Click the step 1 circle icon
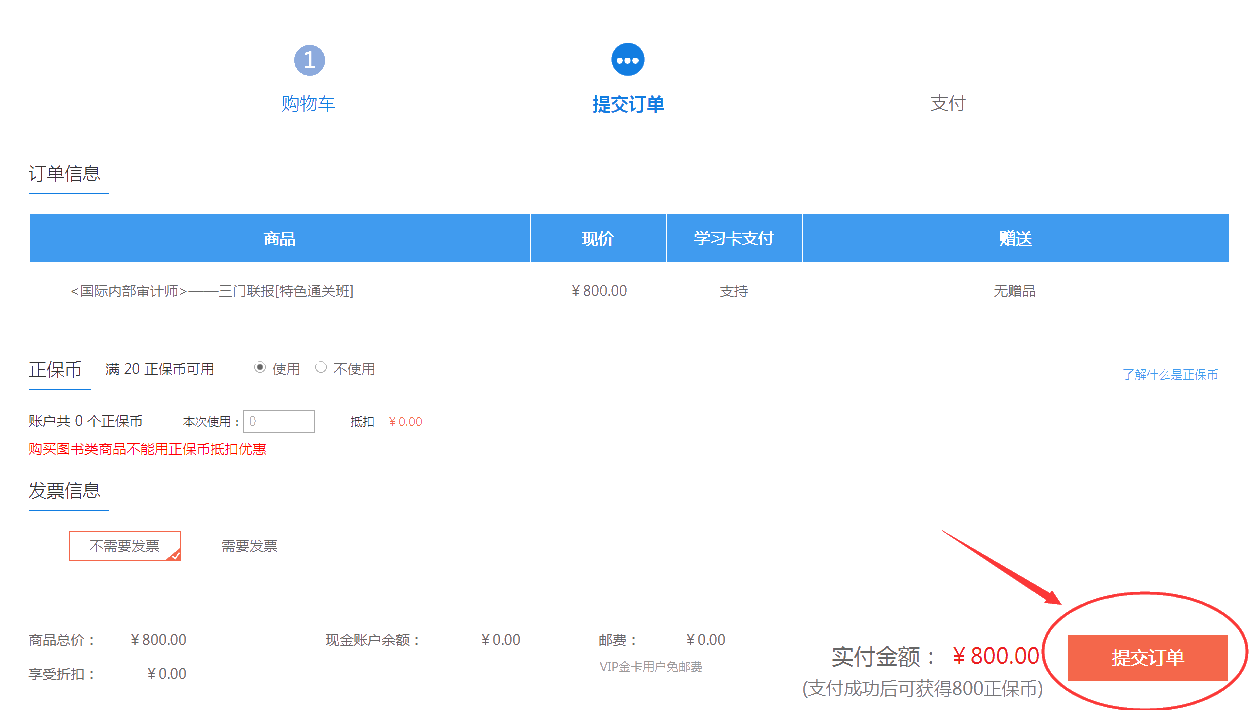The height and width of the screenshot is (710, 1255). pos(309,60)
